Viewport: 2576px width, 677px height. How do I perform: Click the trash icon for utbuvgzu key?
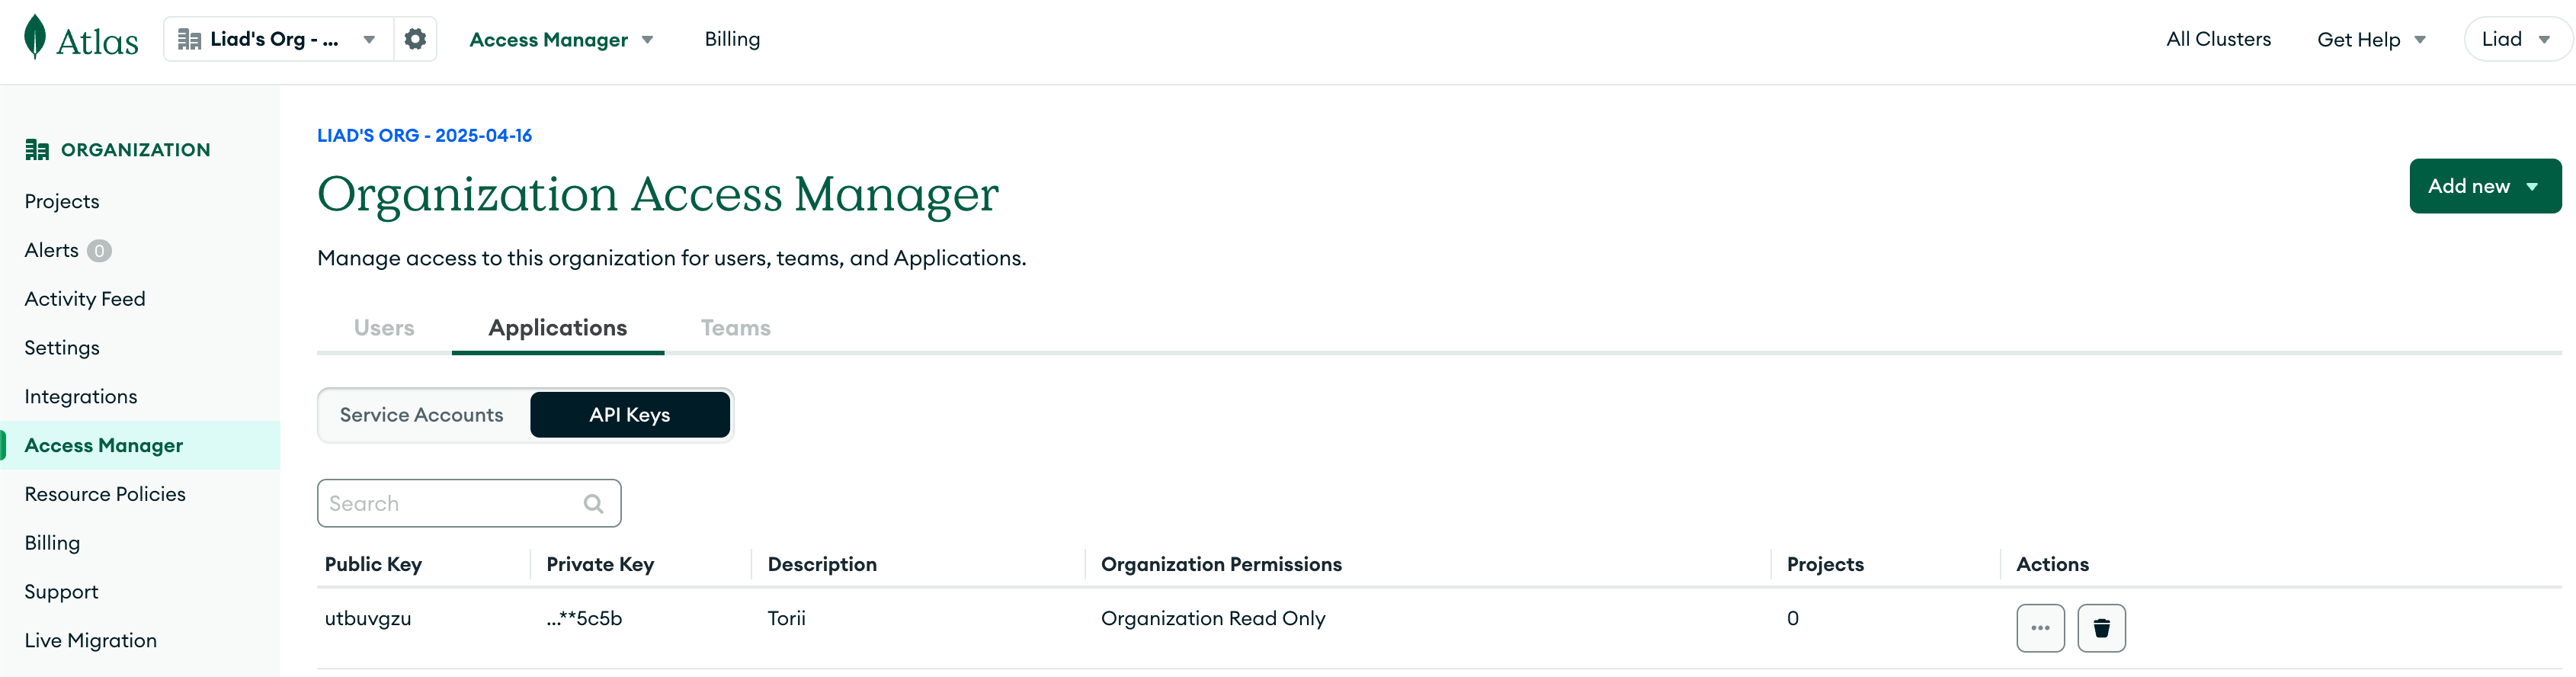coord(2101,628)
